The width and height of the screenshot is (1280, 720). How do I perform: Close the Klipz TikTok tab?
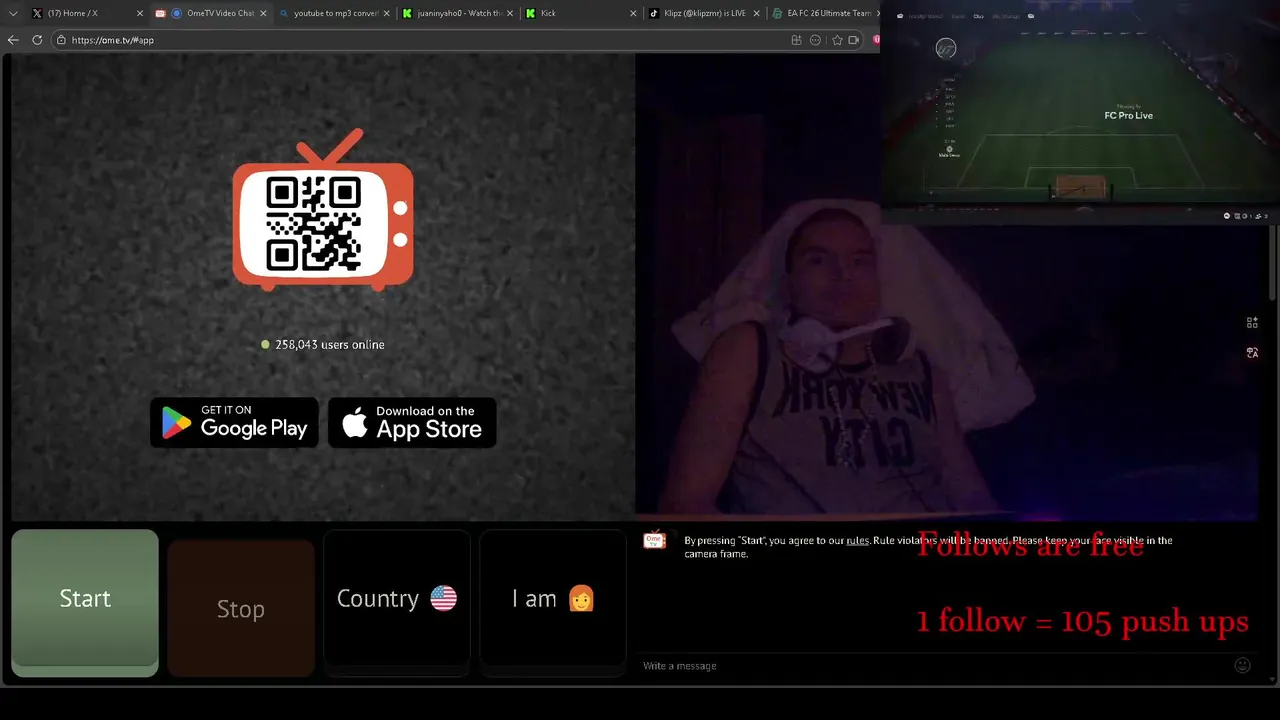click(756, 13)
